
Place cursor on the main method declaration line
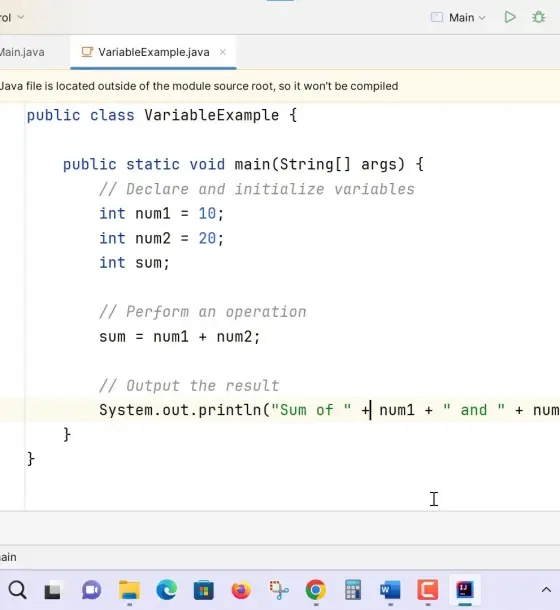click(x=243, y=164)
